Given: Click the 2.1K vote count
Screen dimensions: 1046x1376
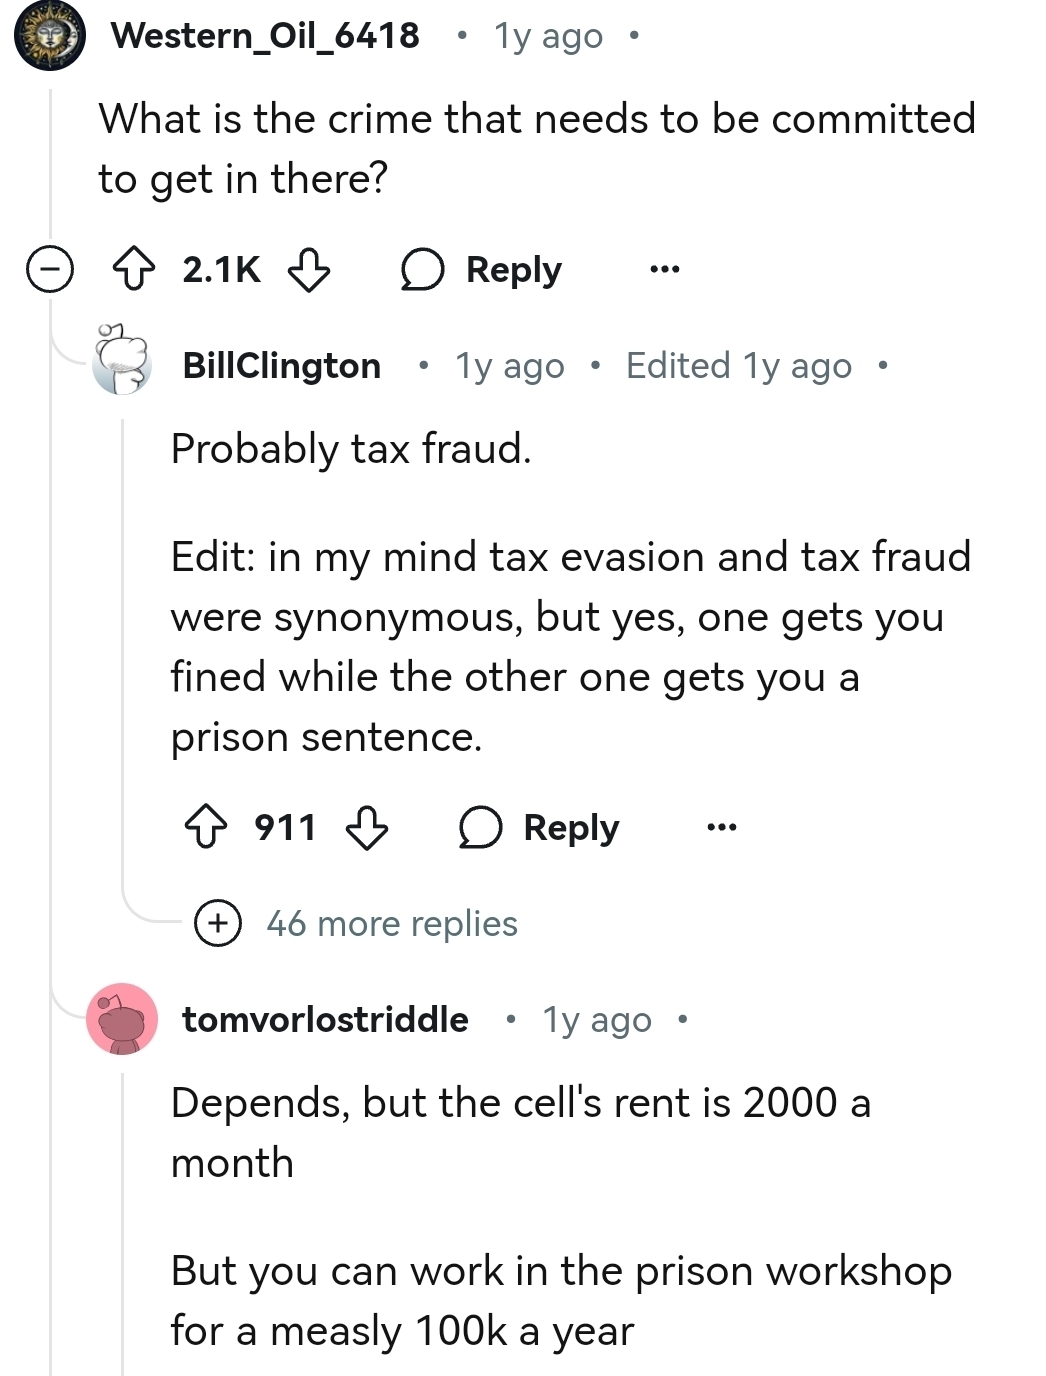Looking at the screenshot, I should [221, 270].
